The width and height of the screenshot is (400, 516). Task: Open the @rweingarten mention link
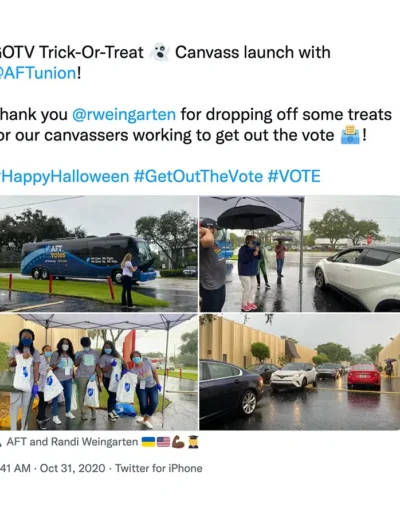coord(124,114)
